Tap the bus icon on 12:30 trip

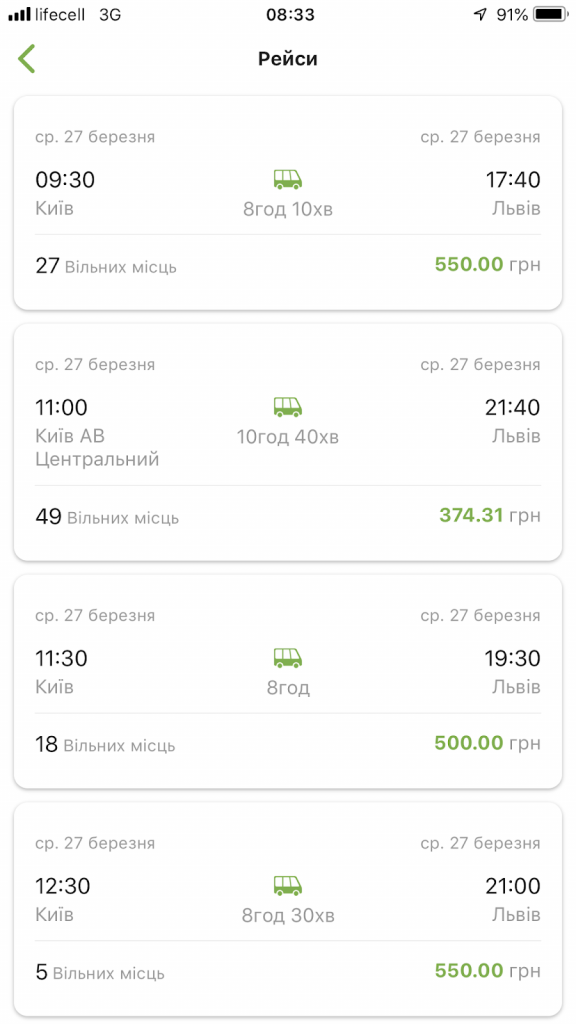(x=287, y=886)
